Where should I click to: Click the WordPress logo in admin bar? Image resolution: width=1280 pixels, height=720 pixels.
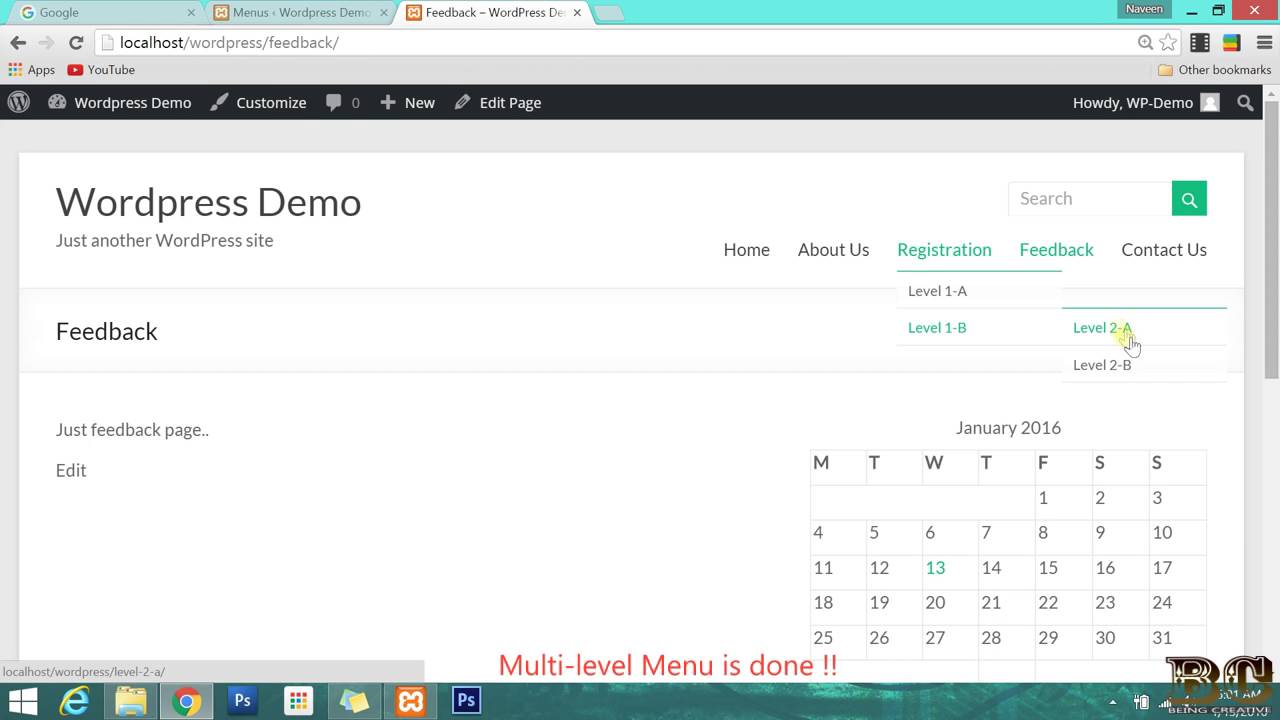point(19,102)
